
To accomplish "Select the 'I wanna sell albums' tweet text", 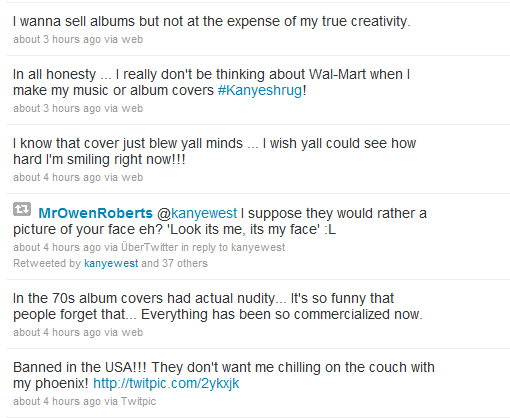I will [x=212, y=21].
